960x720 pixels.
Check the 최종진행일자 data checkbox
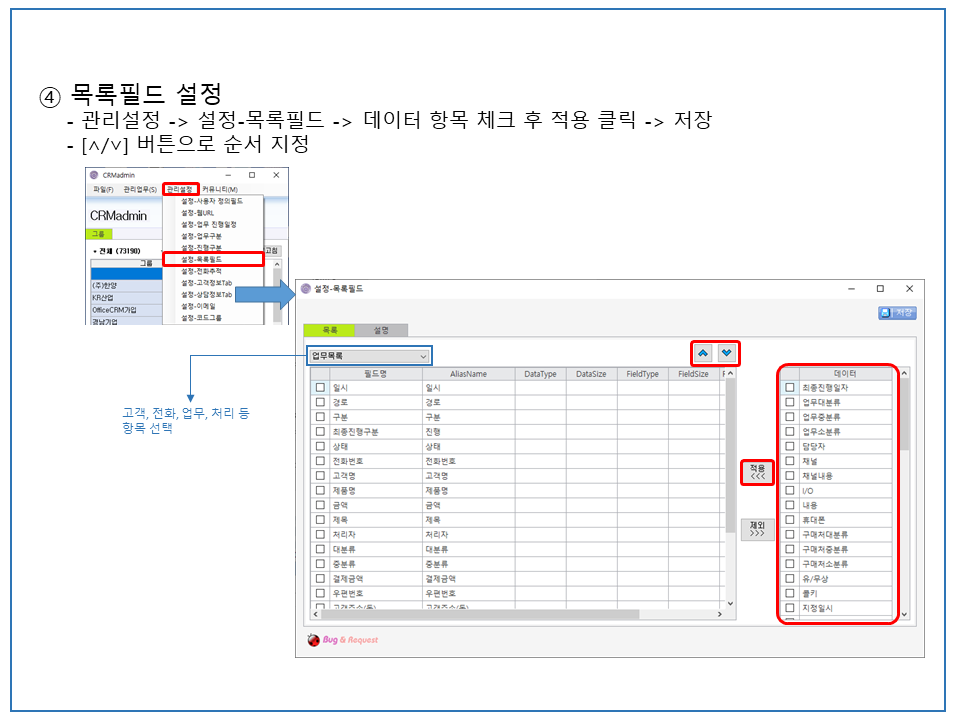click(790, 388)
